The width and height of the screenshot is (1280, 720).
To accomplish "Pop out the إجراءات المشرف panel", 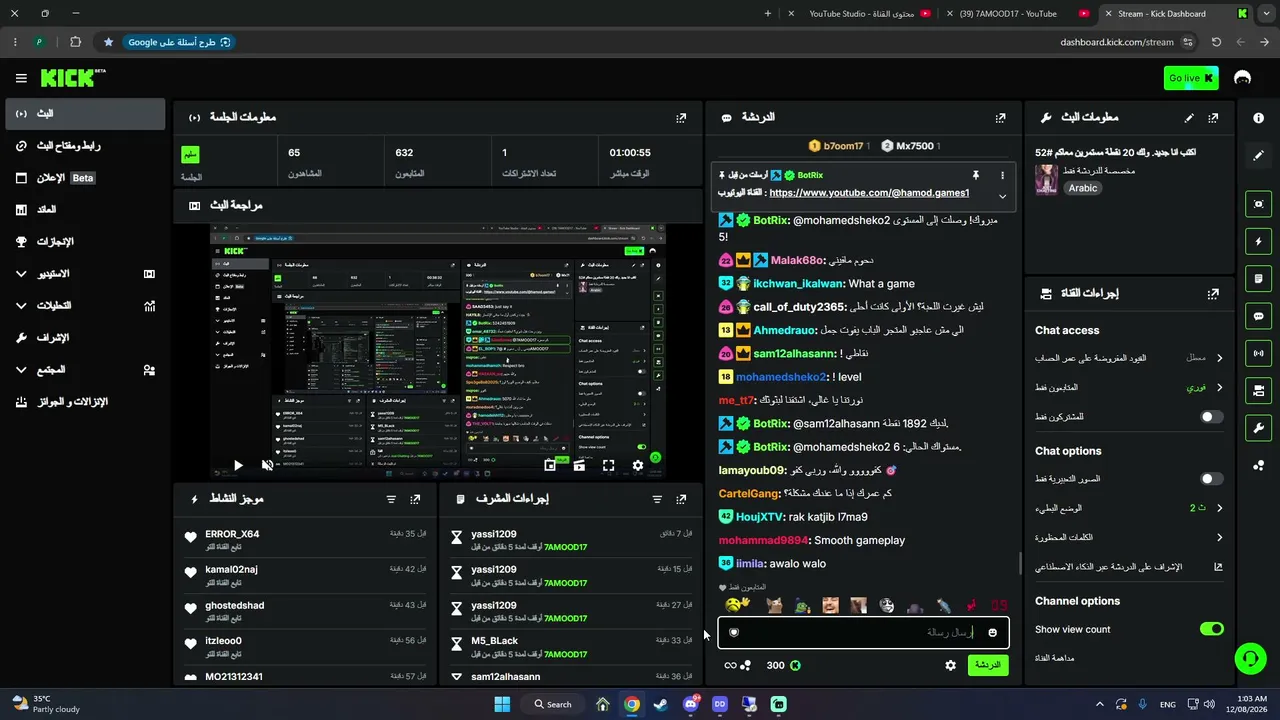I will click(x=681, y=499).
